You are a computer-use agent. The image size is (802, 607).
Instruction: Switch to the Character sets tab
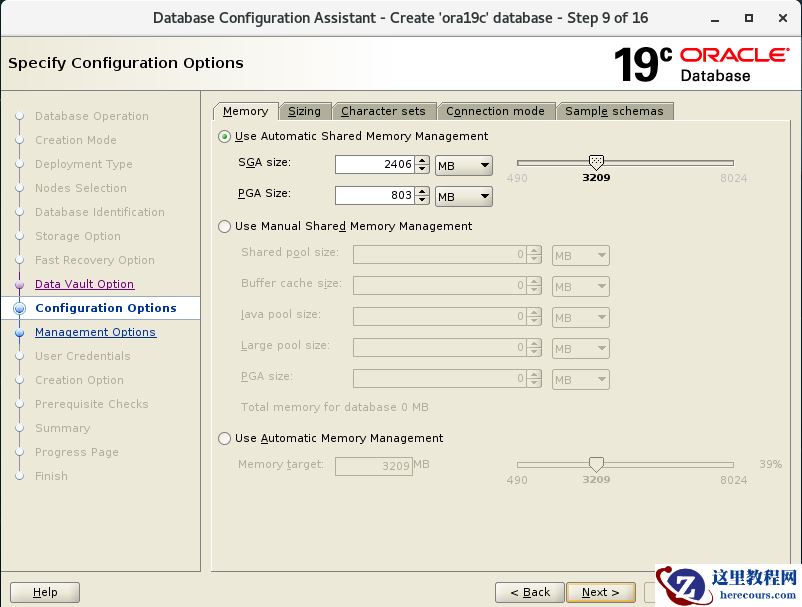[x=383, y=111]
